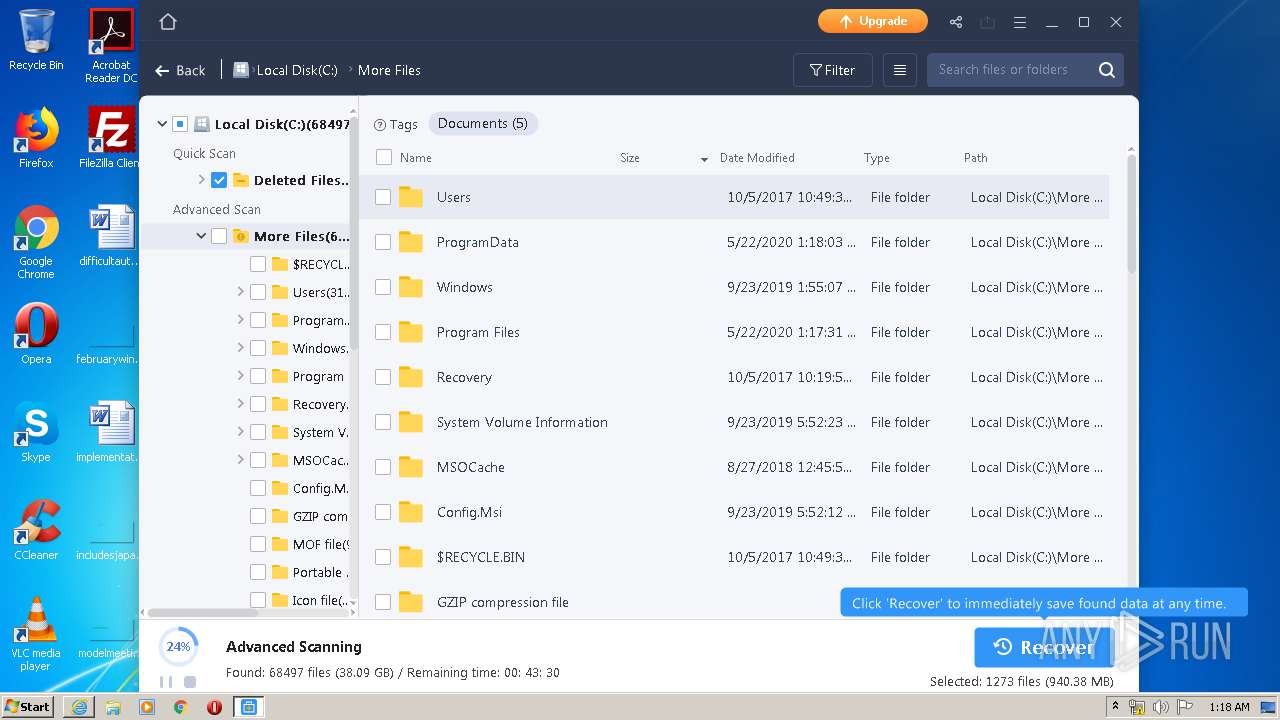Click the export icon beside share
The height and width of the screenshot is (720, 1280).
[x=988, y=22]
